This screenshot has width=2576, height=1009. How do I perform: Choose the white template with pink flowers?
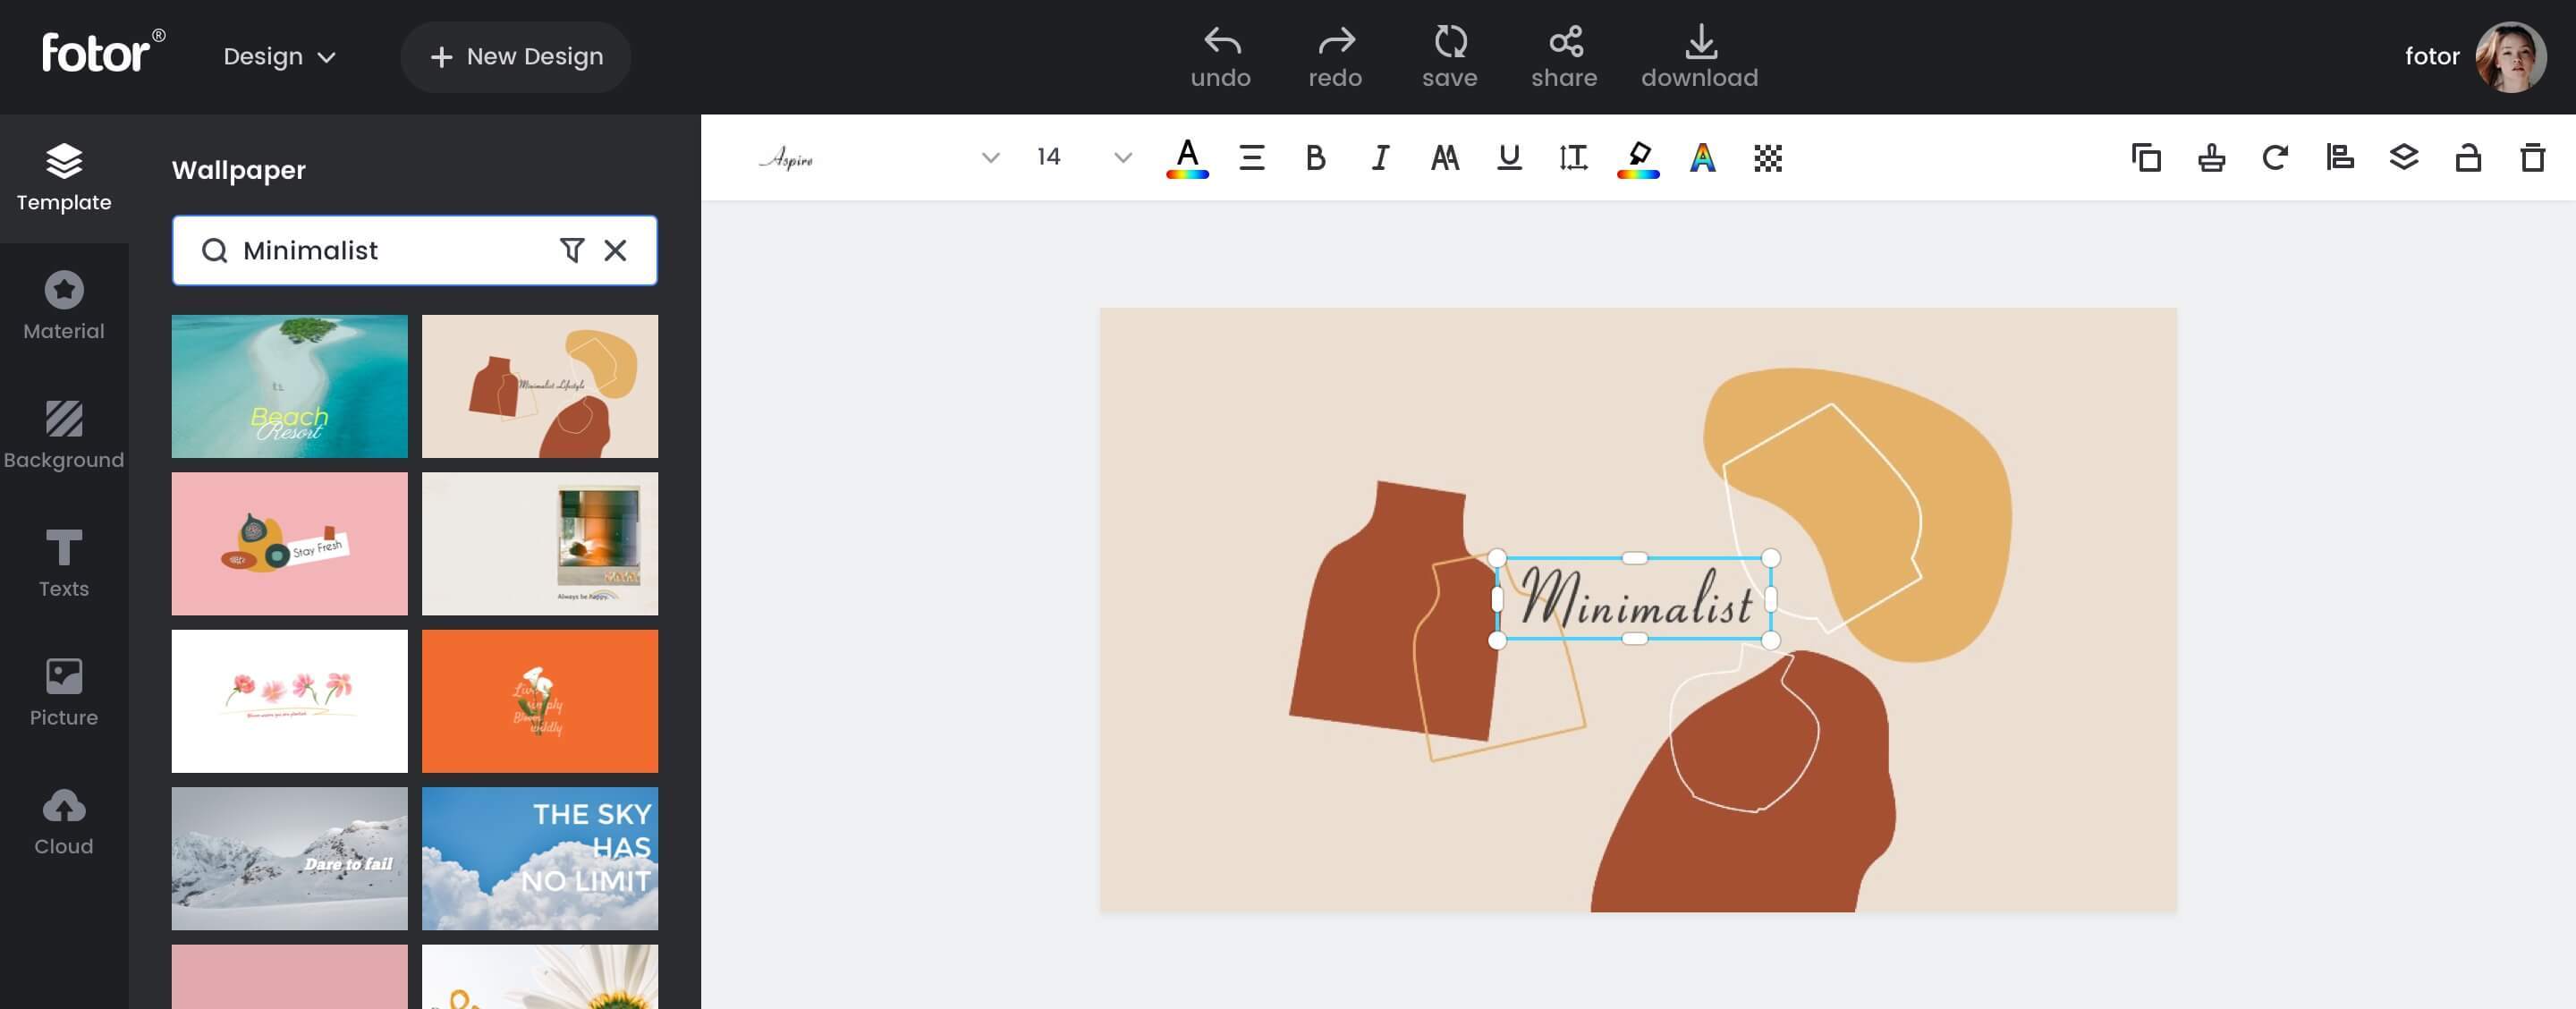(290, 701)
